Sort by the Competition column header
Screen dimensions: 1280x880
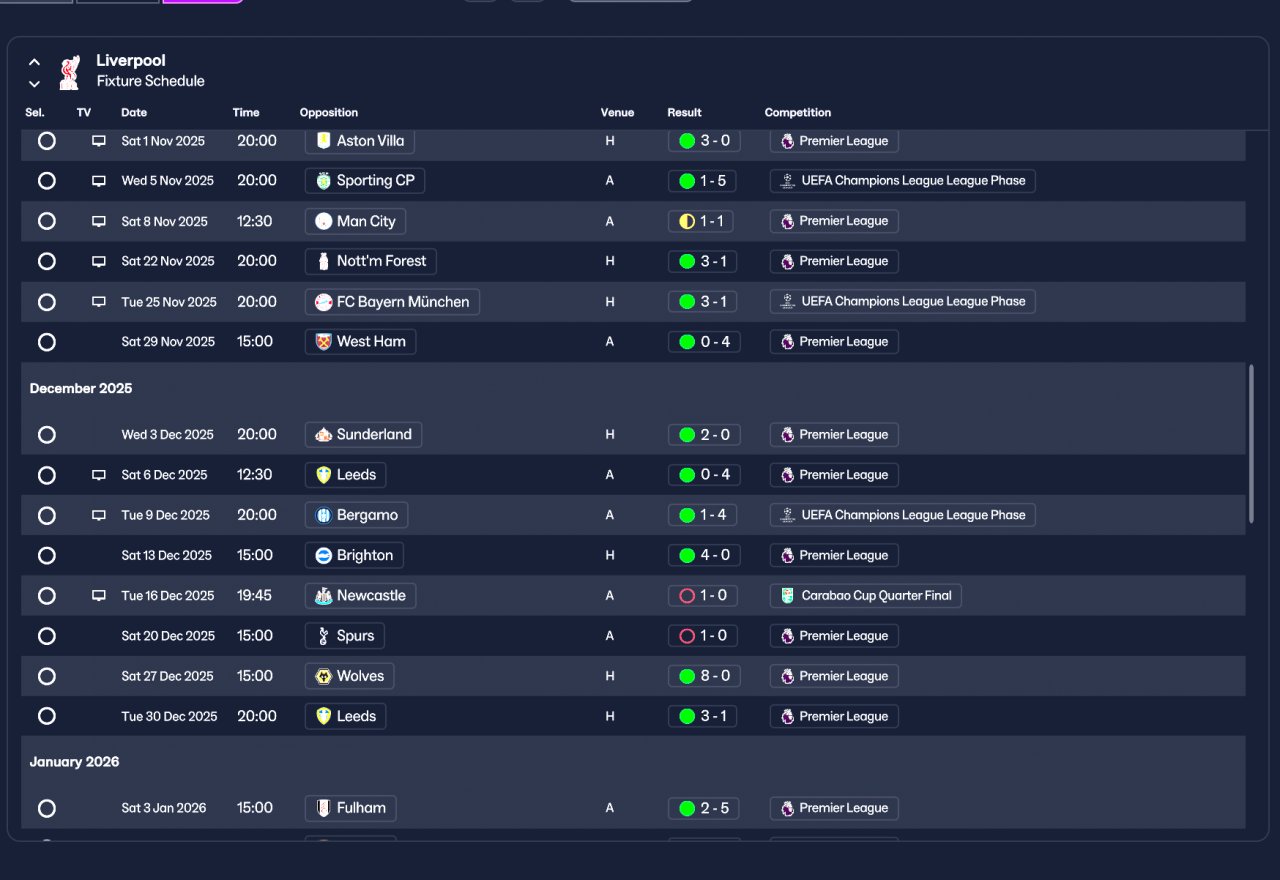[798, 112]
